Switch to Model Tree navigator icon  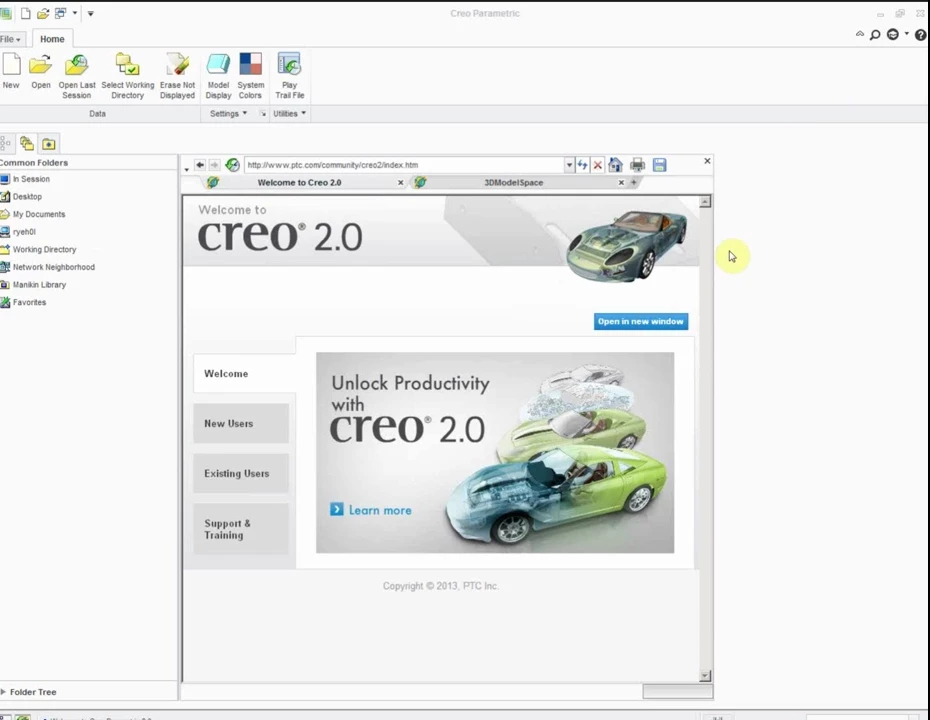[5, 143]
